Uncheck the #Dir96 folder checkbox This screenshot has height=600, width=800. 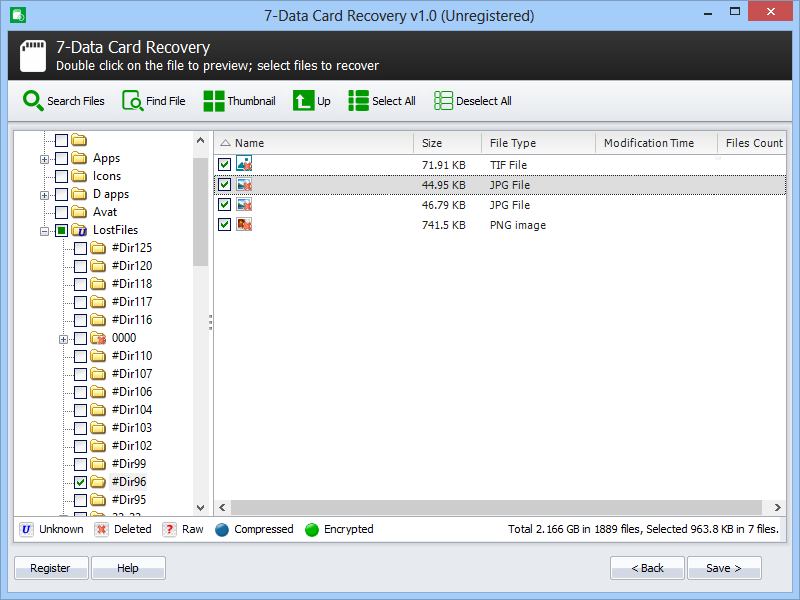click(79, 481)
